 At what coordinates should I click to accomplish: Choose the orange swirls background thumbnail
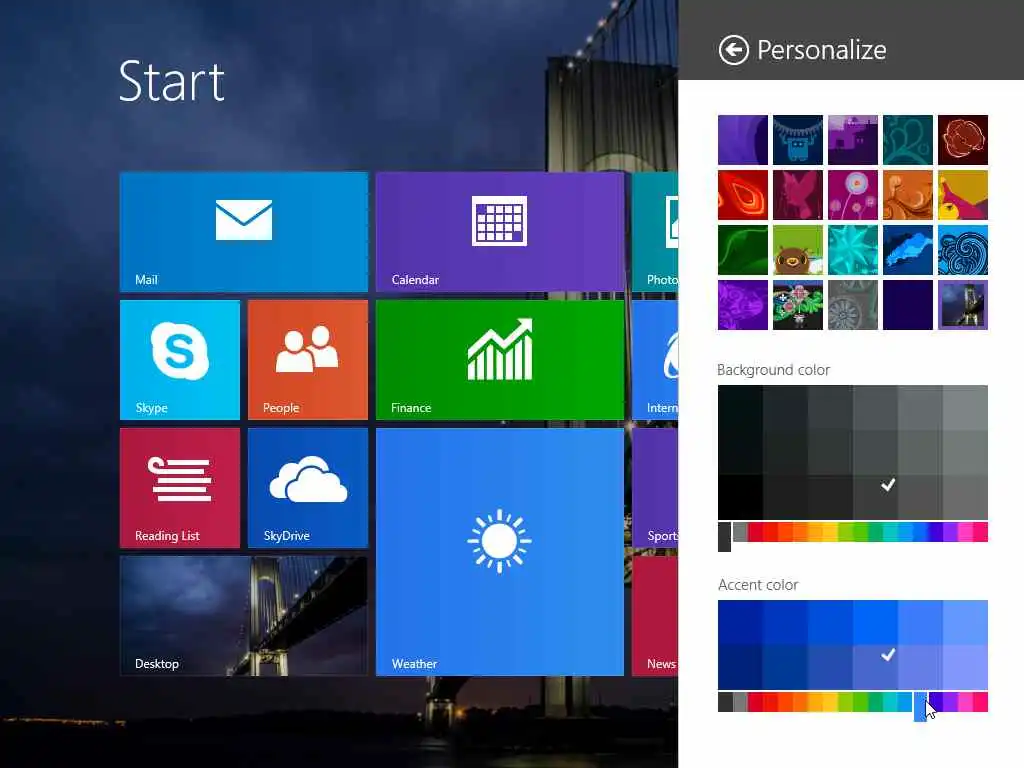(908, 195)
